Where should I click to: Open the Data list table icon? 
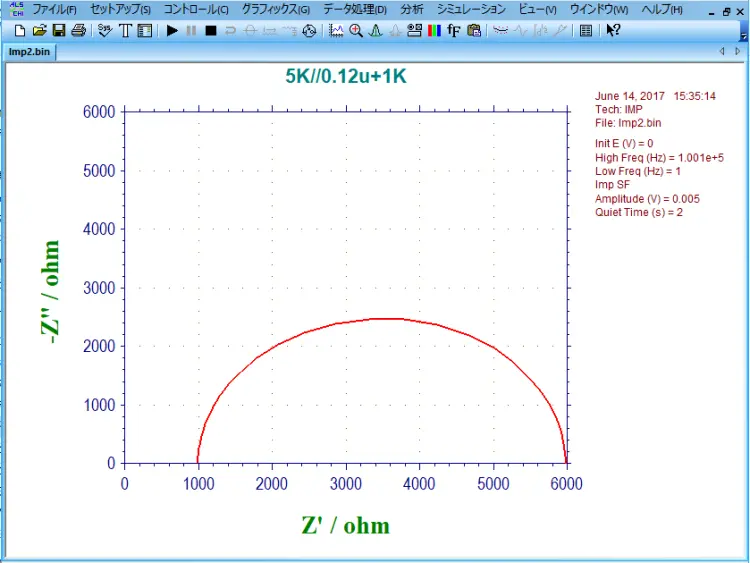(x=586, y=31)
